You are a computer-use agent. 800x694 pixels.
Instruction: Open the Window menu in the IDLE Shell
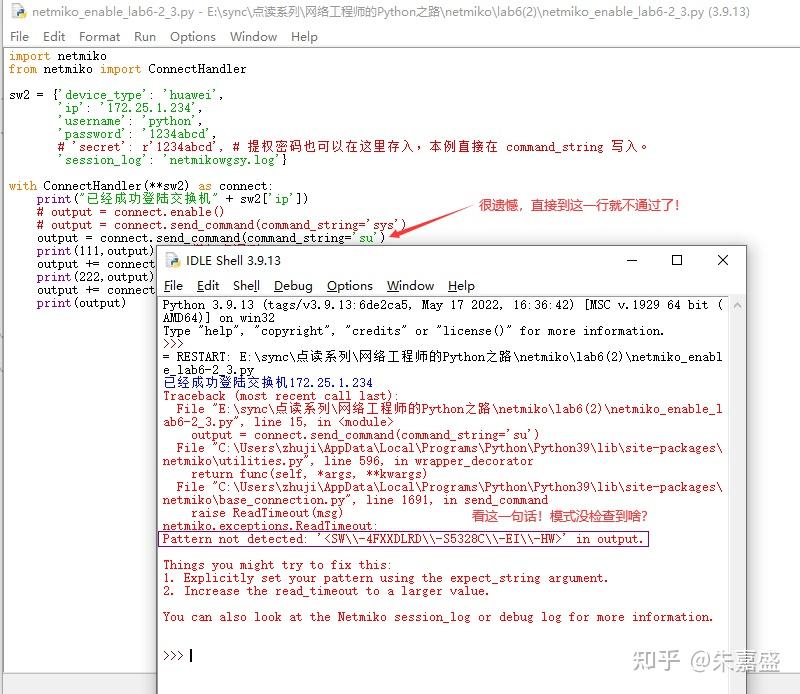point(410,285)
